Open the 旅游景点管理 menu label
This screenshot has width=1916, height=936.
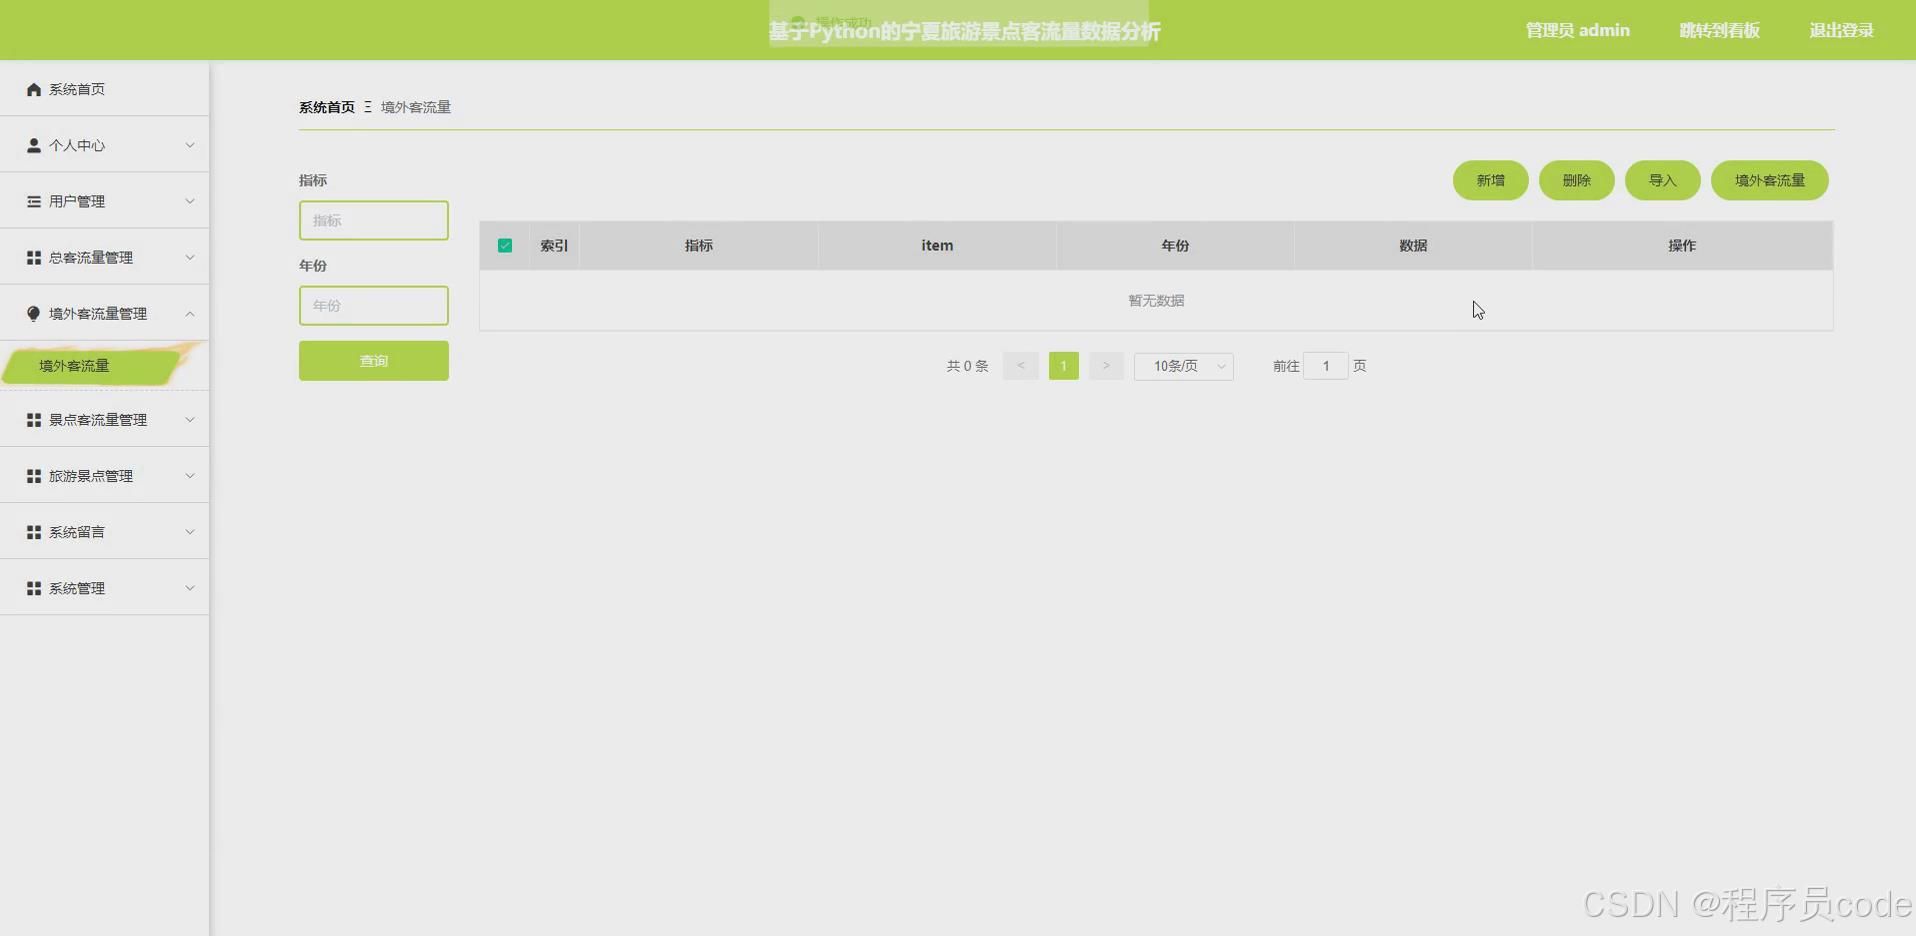91,476
